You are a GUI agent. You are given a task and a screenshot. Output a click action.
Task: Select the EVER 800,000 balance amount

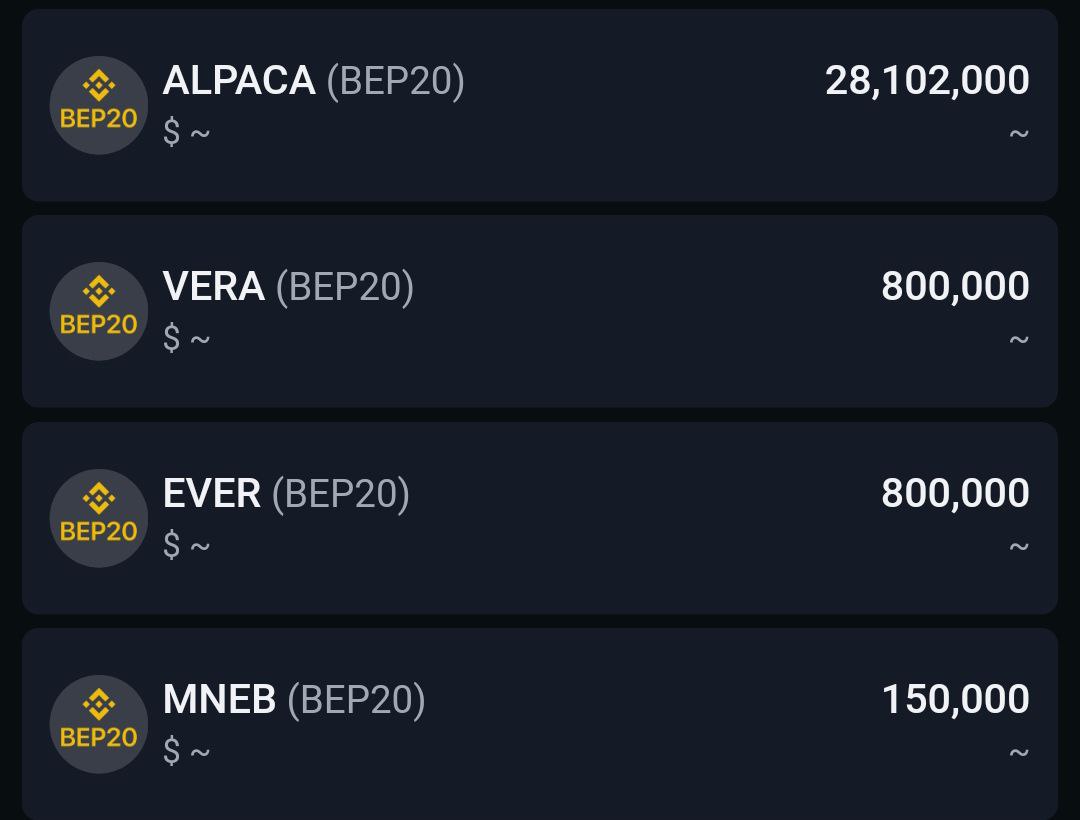click(x=955, y=494)
